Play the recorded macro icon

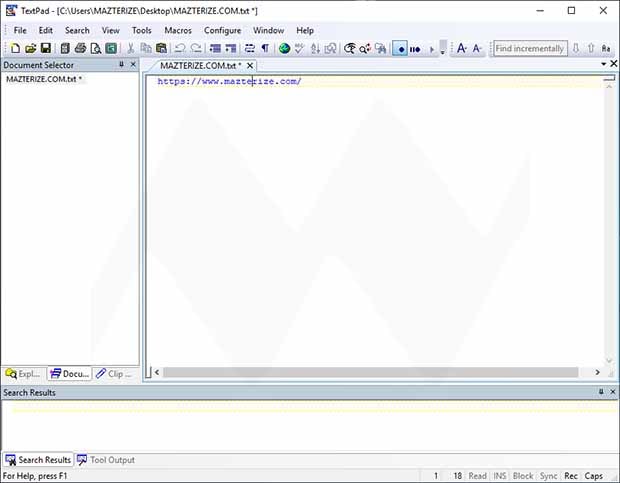click(431, 49)
